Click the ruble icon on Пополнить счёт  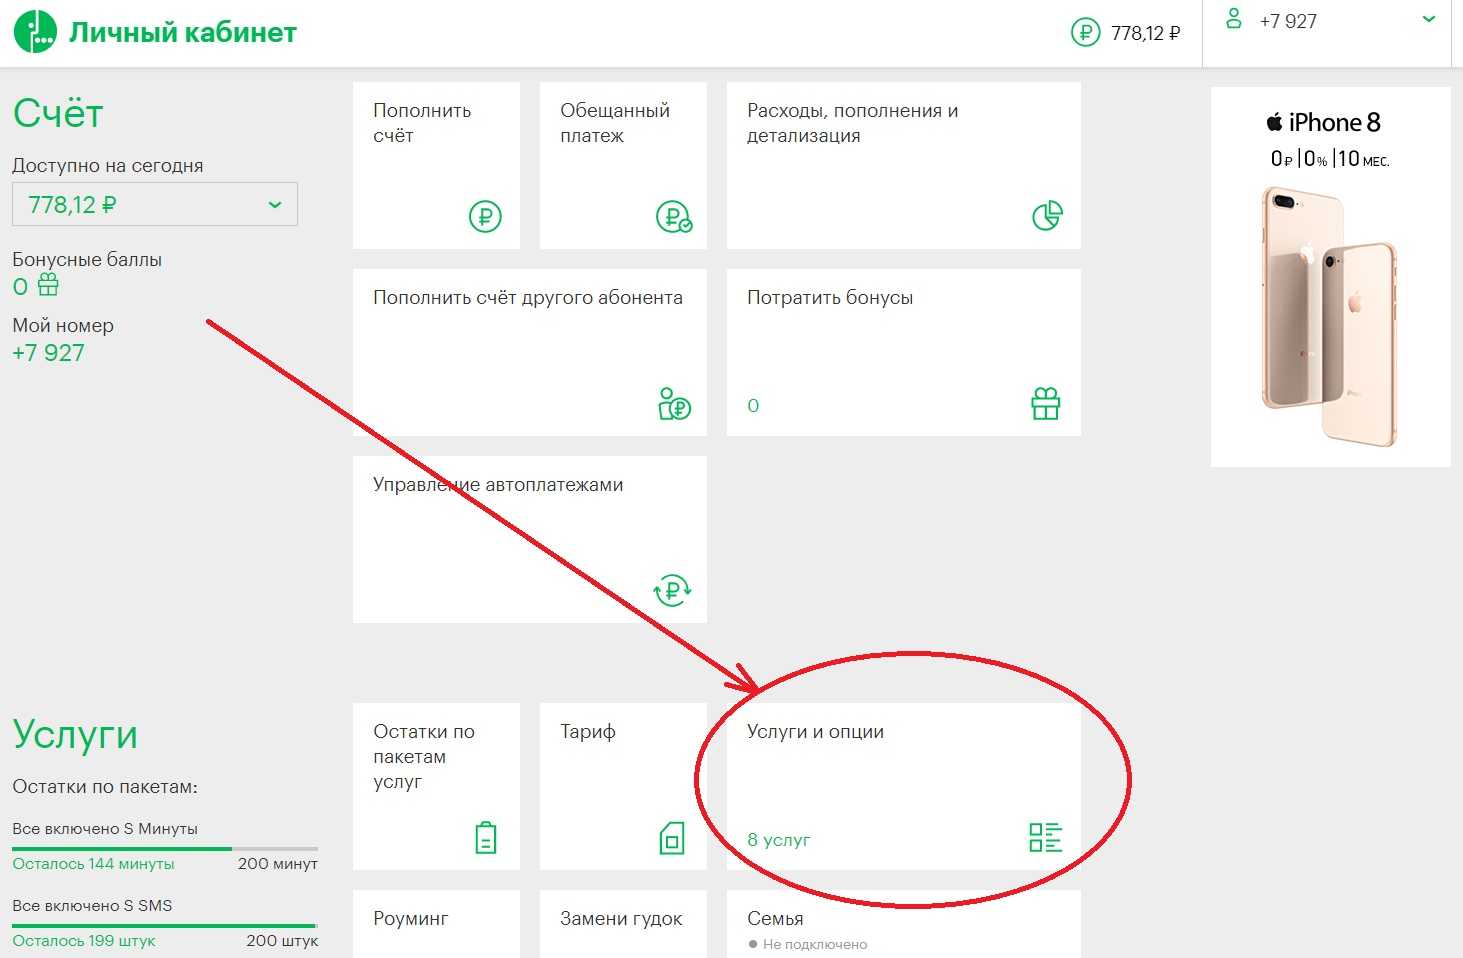click(x=485, y=216)
